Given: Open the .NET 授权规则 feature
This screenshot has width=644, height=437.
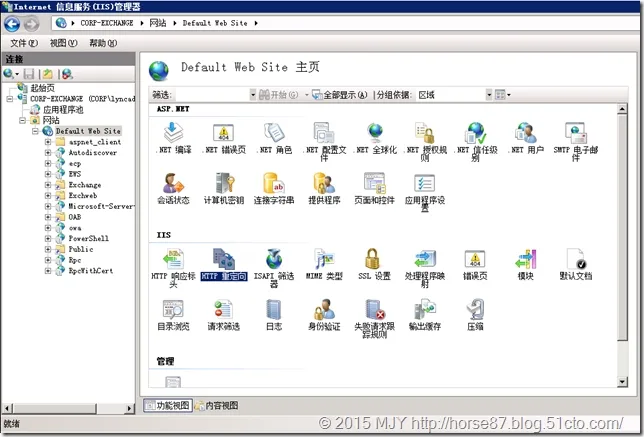Looking at the screenshot, I should [x=425, y=141].
